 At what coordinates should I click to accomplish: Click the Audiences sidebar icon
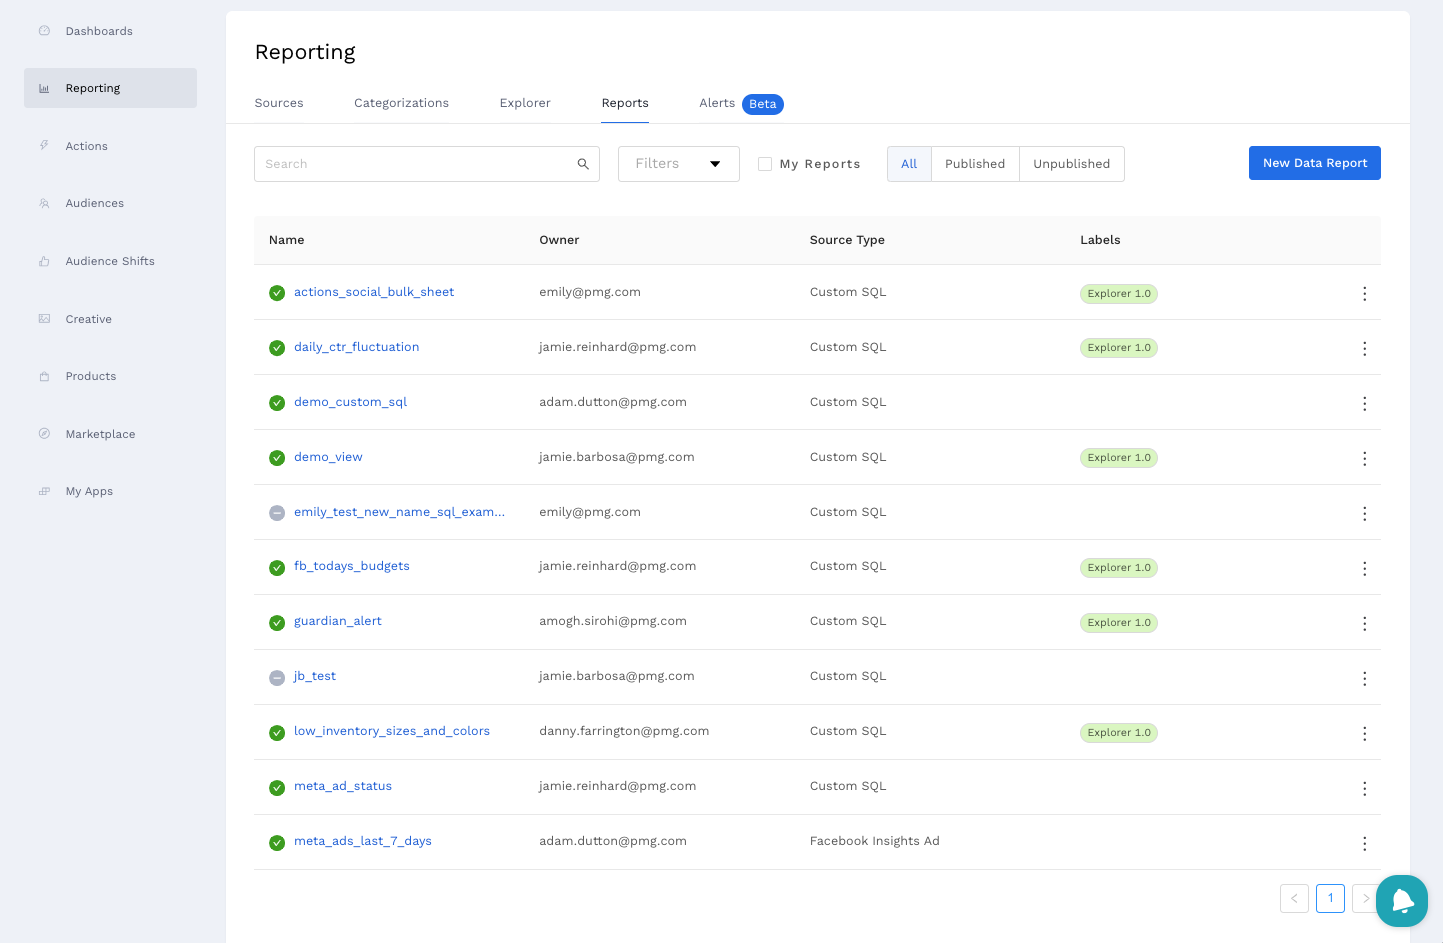point(44,203)
